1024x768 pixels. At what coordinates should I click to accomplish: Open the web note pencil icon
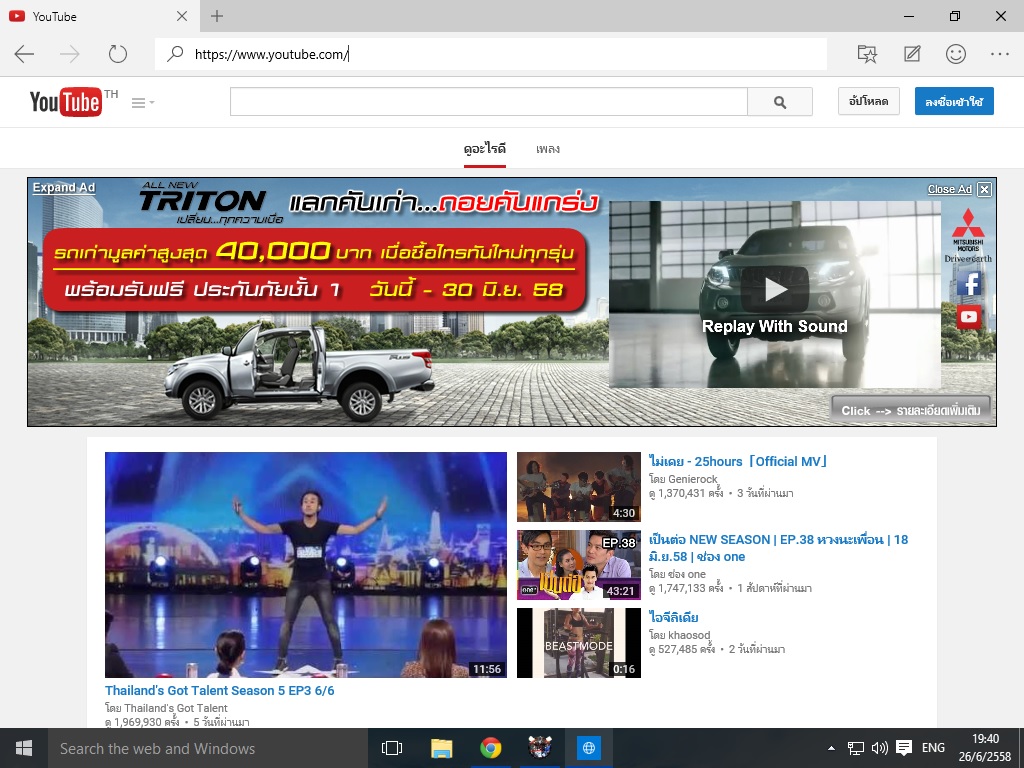click(912, 54)
